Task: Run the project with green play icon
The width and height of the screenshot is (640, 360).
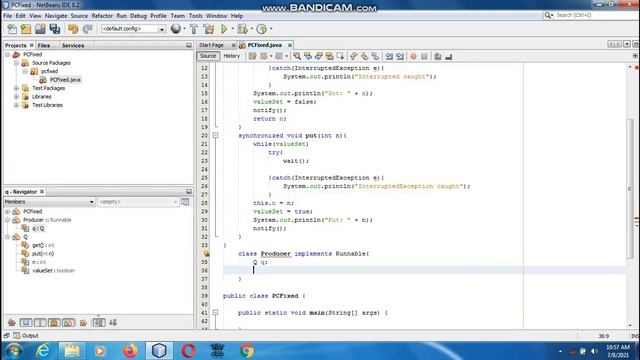Action: (224, 29)
